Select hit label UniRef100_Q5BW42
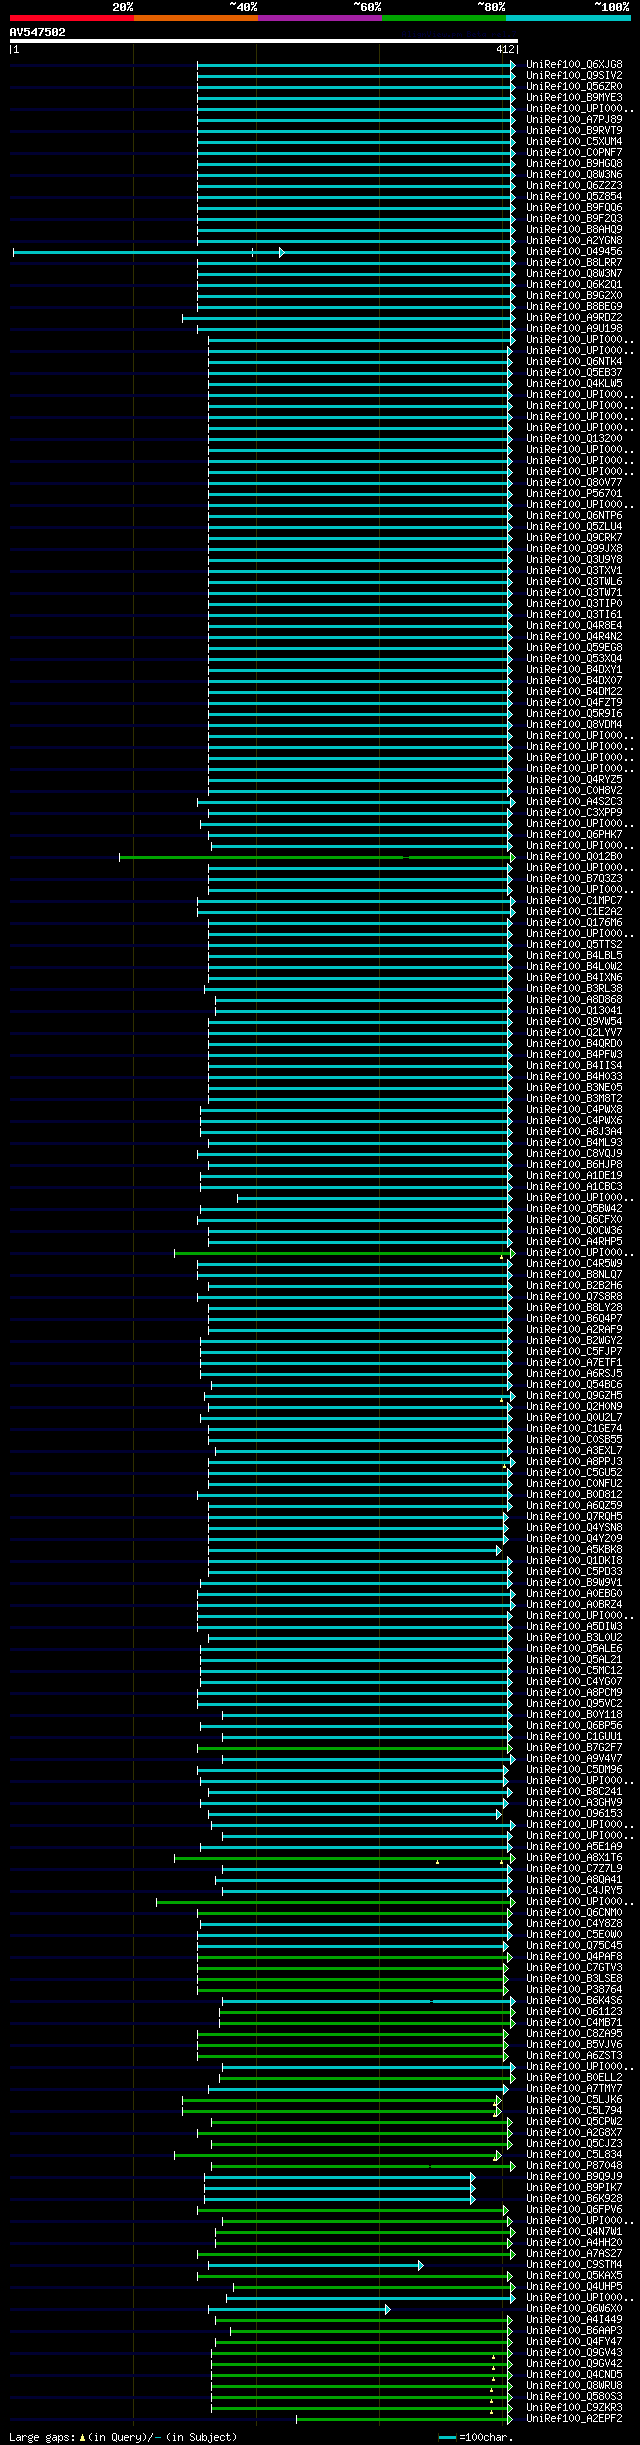Viewport: 640px width, 2445px height. coord(574,1209)
